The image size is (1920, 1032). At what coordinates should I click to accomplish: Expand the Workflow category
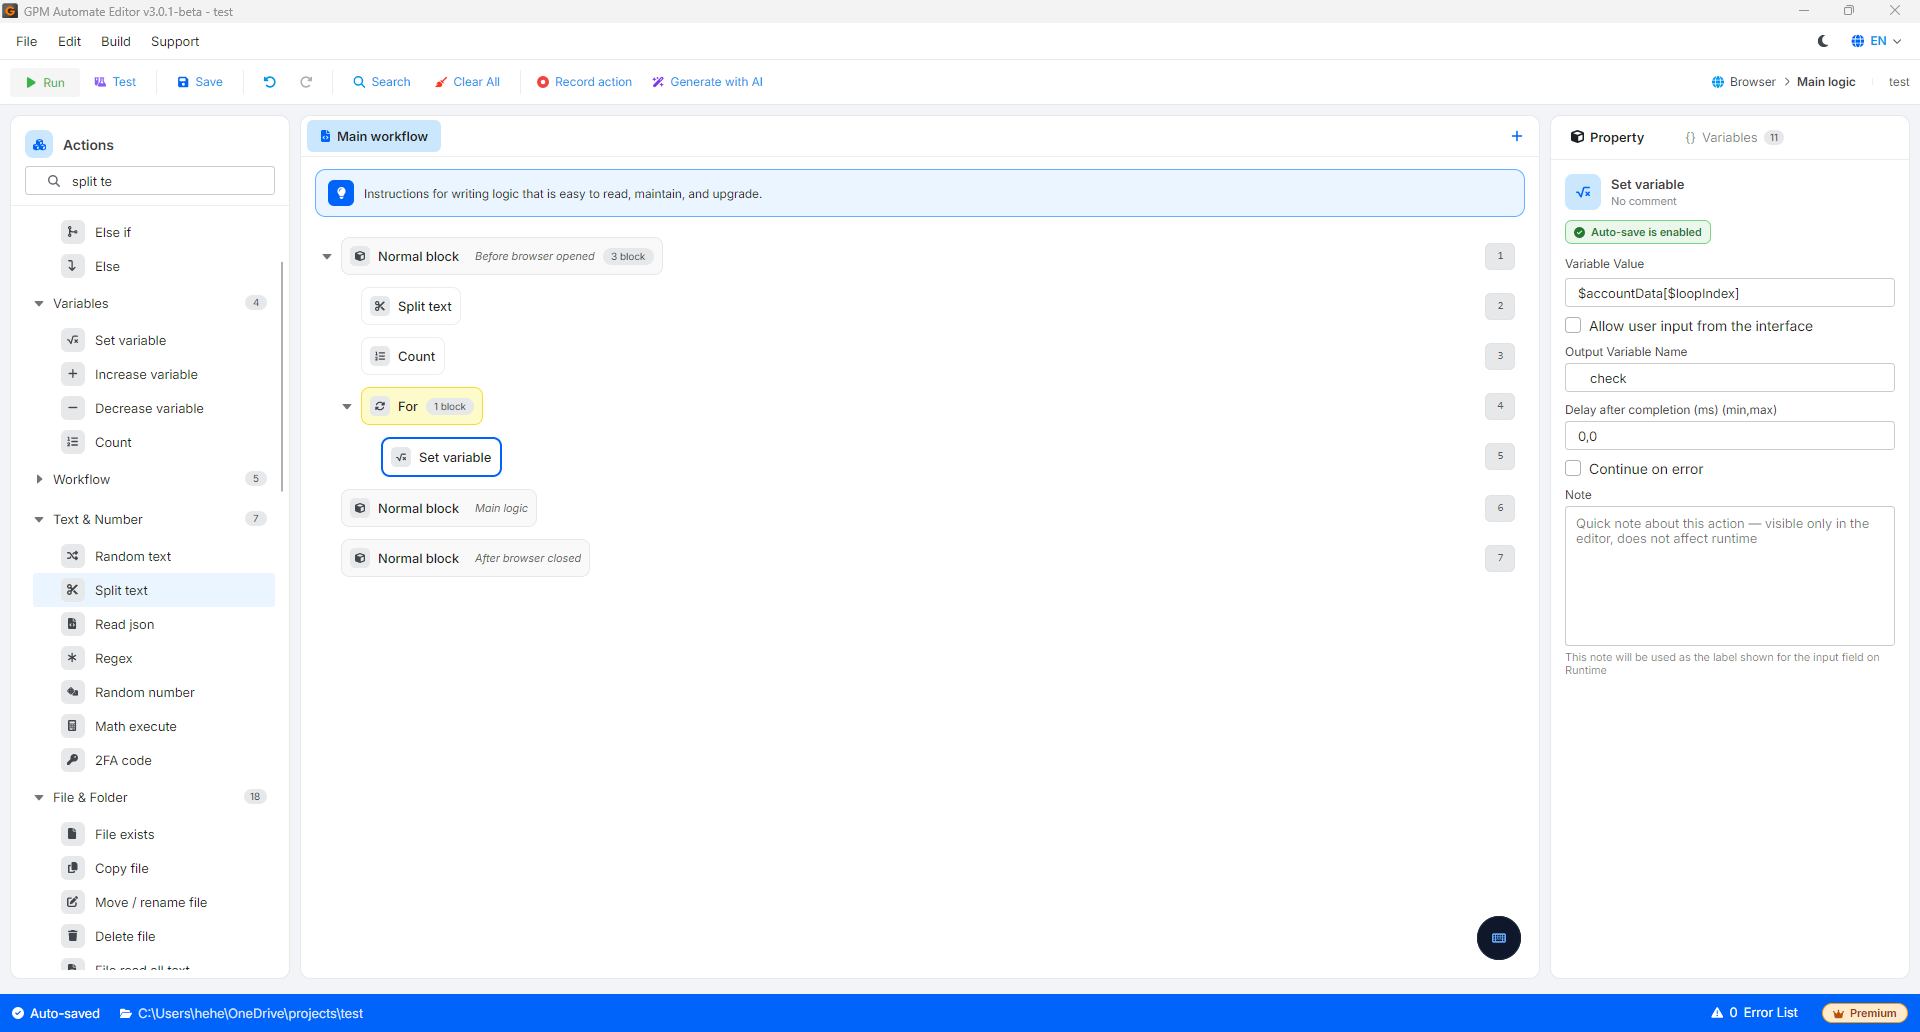(x=39, y=479)
